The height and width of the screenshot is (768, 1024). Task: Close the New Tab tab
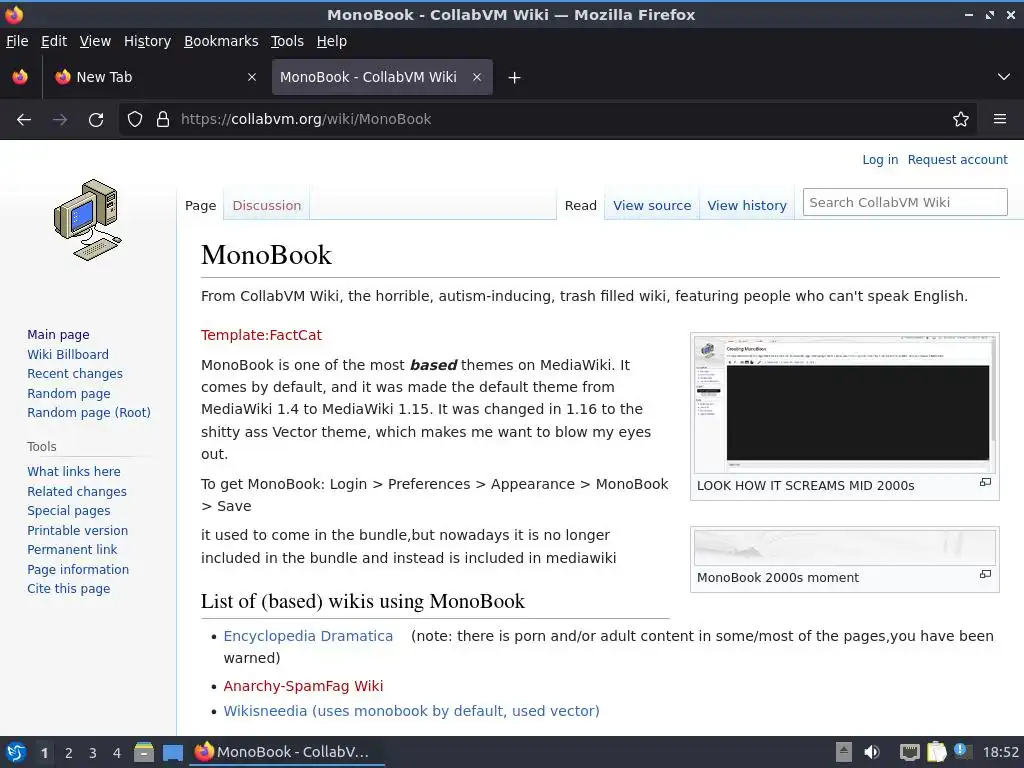click(251, 77)
